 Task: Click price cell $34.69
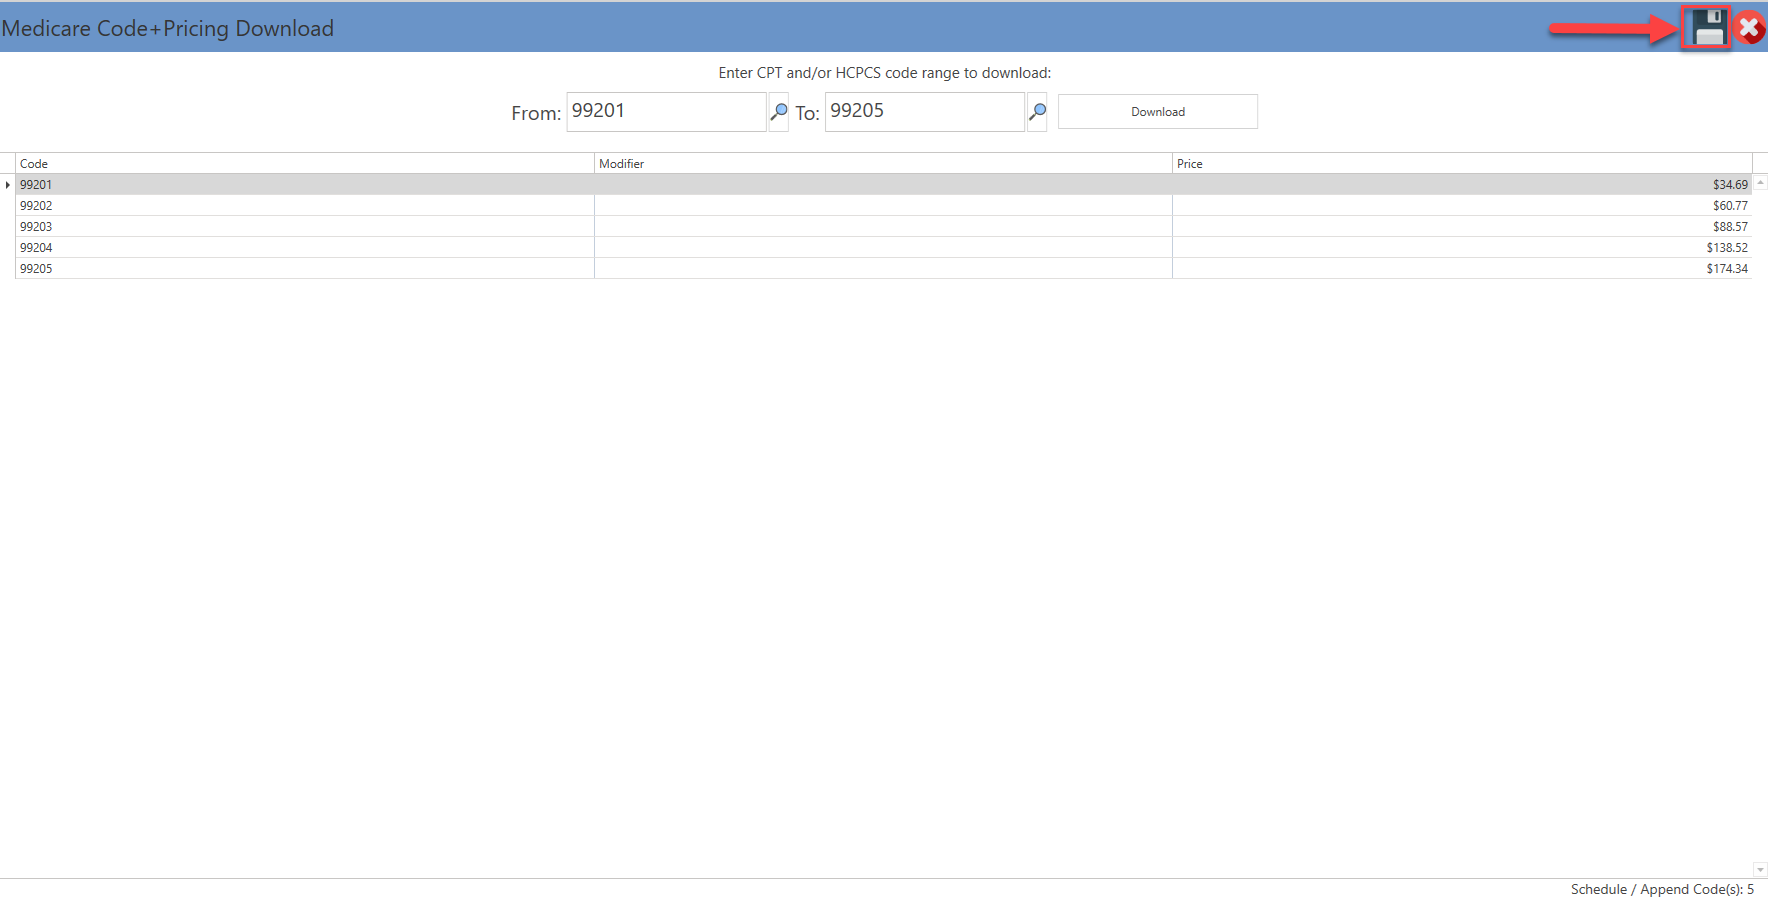point(1462,185)
